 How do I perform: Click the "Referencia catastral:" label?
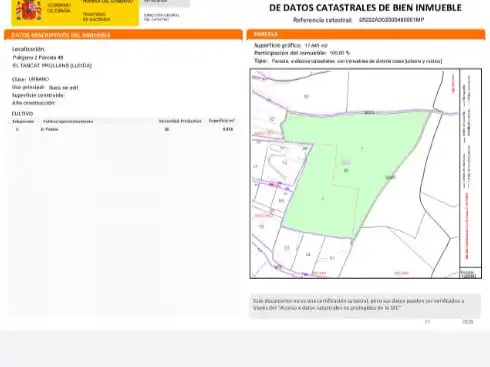tap(322, 20)
